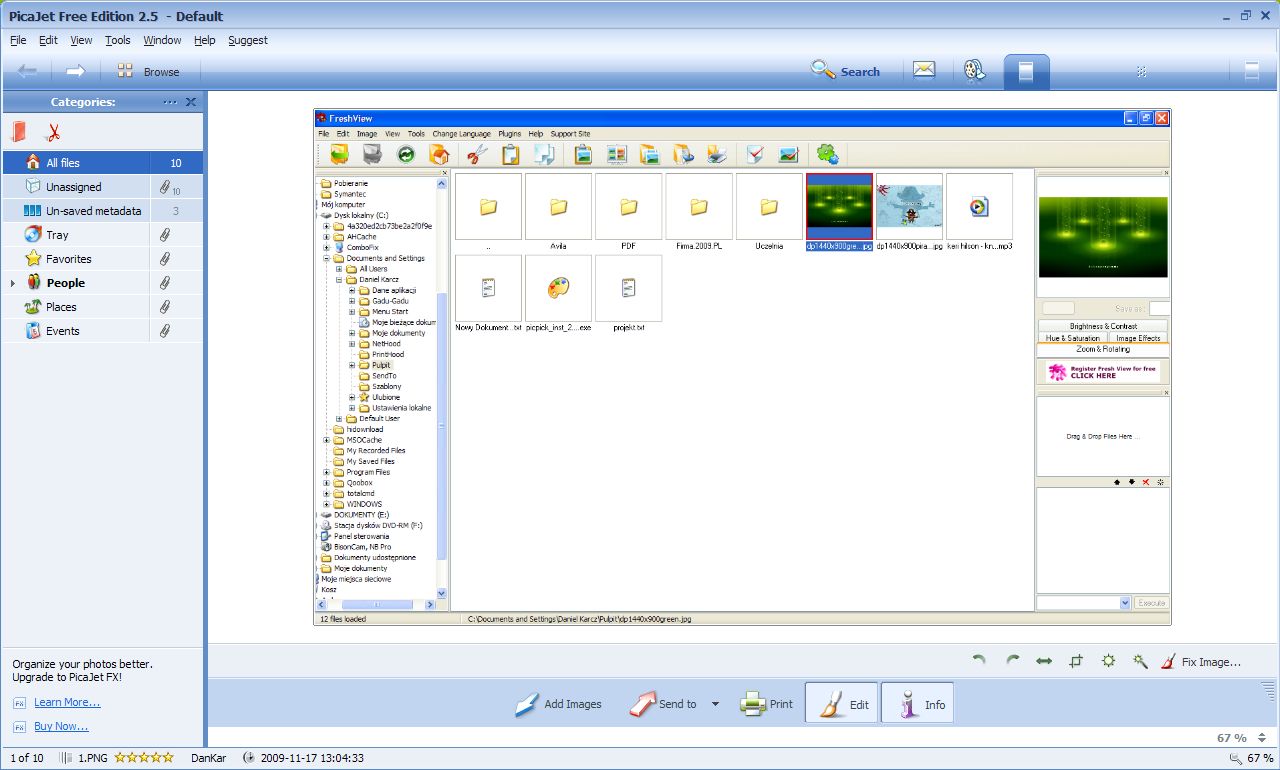The image size is (1280, 770).
Task: Click the Search magnifier button
Action: click(x=845, y=71)
